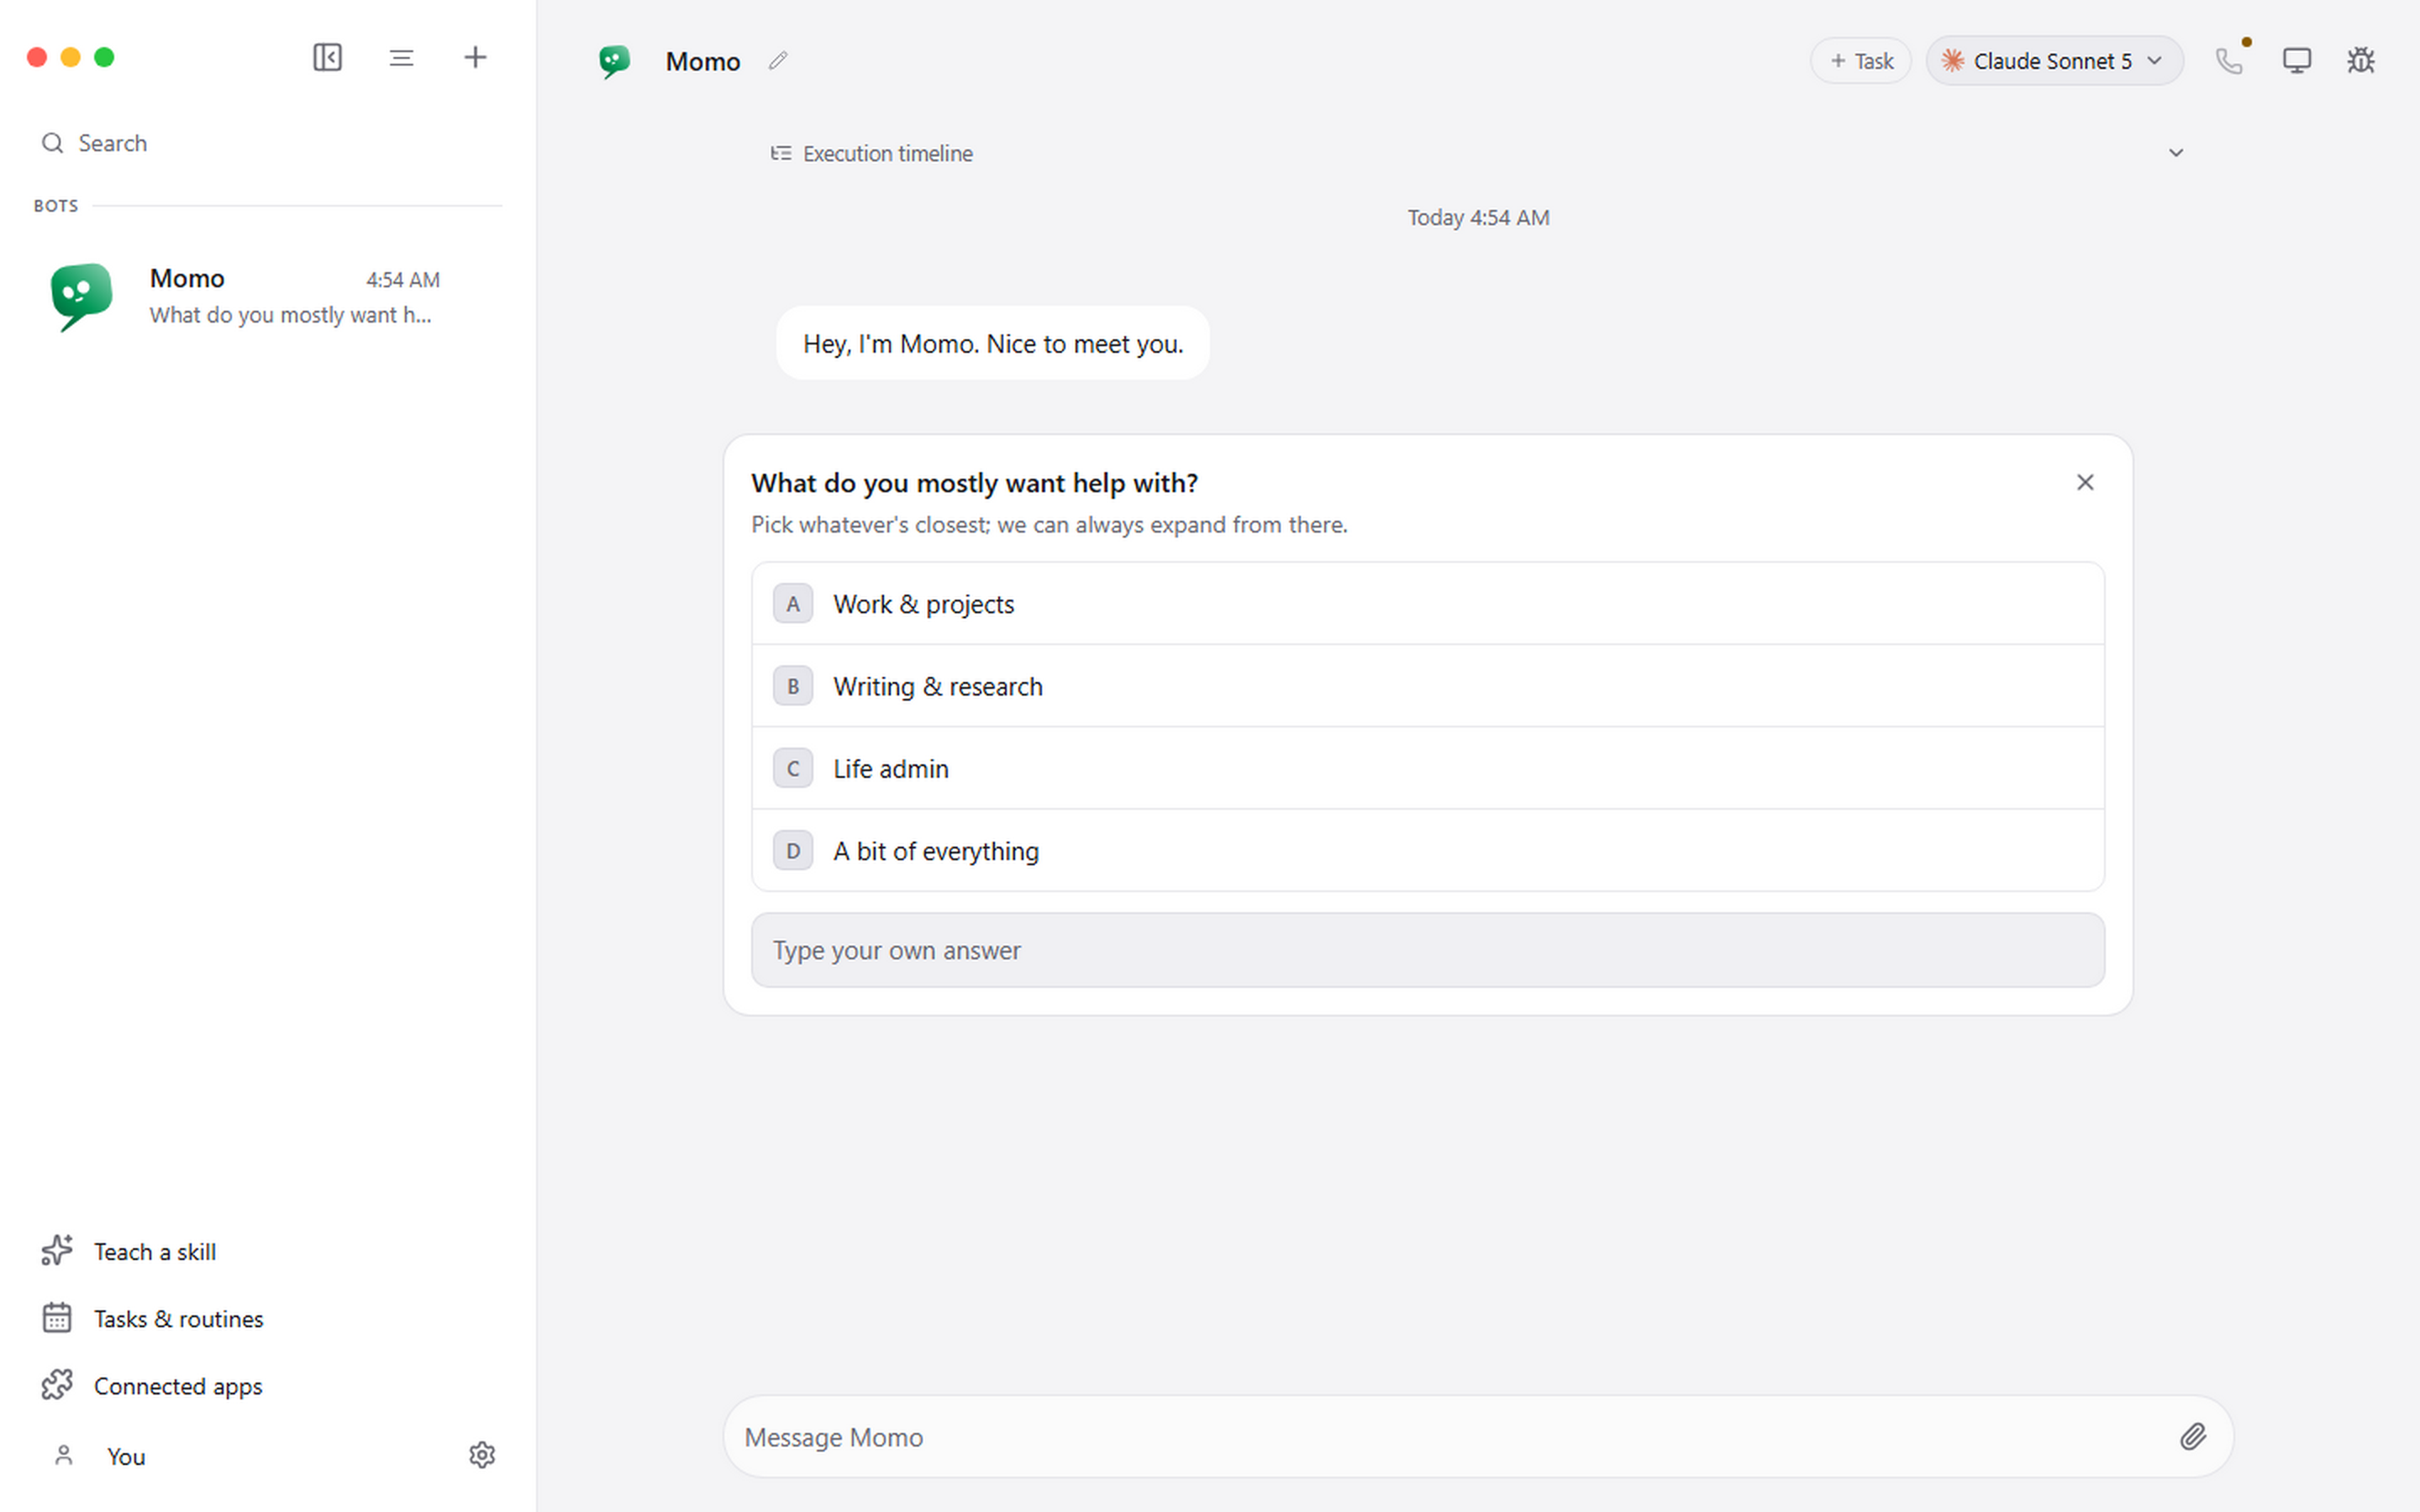Click the greeting message bubble from Momo

[993, 343]
